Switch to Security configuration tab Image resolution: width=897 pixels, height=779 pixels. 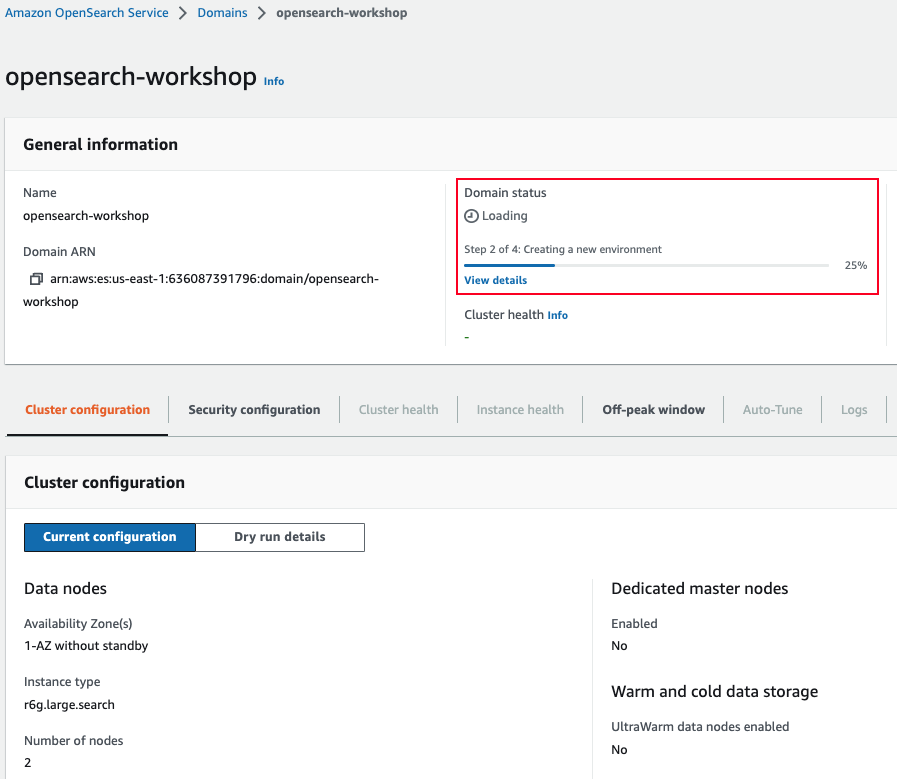pyautogui.click(x=254, y=410)
